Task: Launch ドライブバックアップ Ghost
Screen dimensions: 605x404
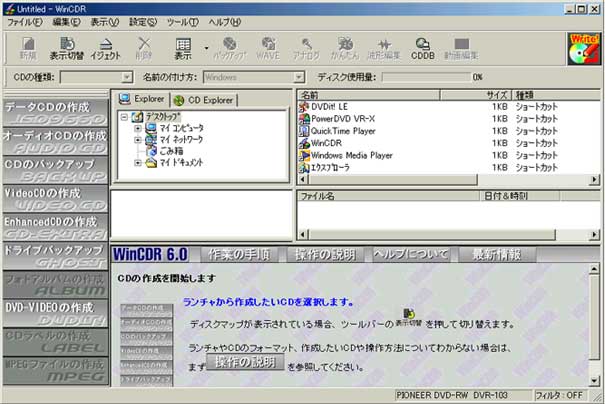Action: pyautogui.click(x=56, y=256)
